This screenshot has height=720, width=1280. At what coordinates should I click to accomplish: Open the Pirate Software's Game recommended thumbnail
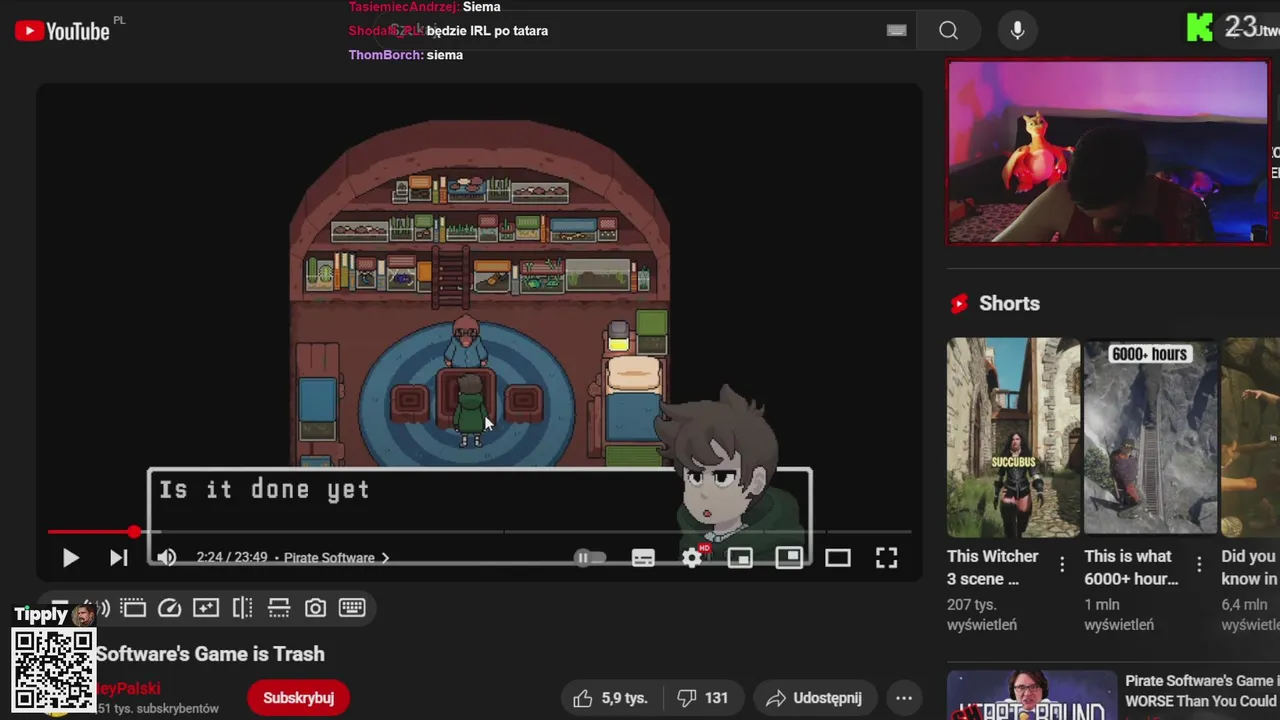click(x=1032, y=695)
